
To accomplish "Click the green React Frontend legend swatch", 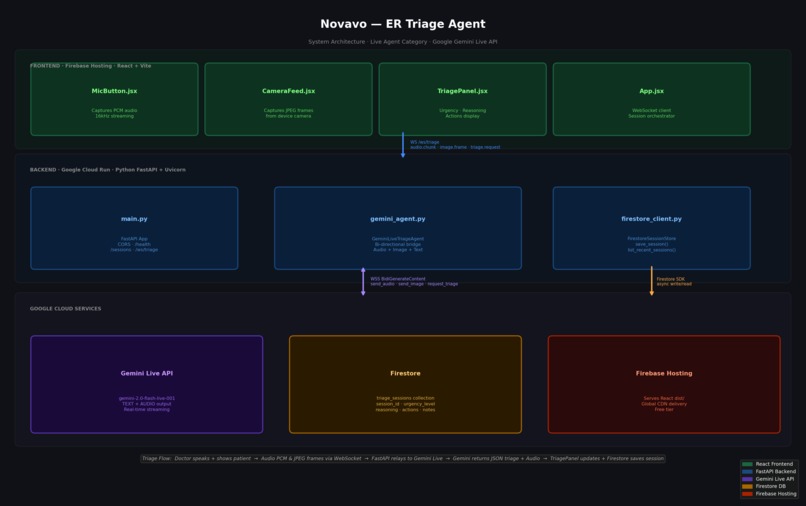I will (747, 464).
